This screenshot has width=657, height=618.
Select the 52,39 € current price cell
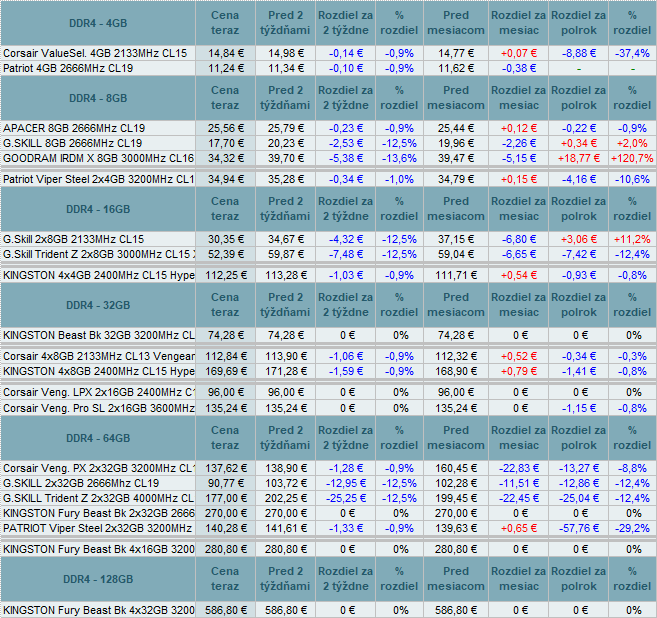(225, 254)
